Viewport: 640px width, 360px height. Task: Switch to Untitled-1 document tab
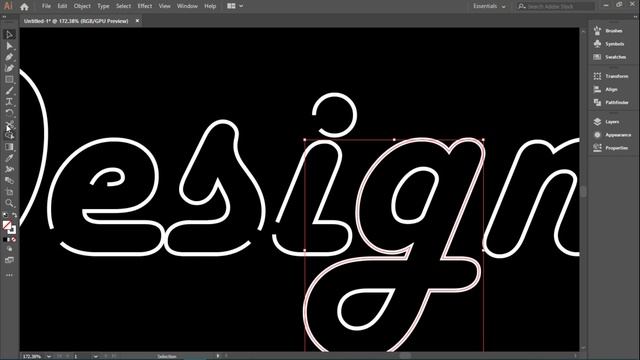pos(76,21)
